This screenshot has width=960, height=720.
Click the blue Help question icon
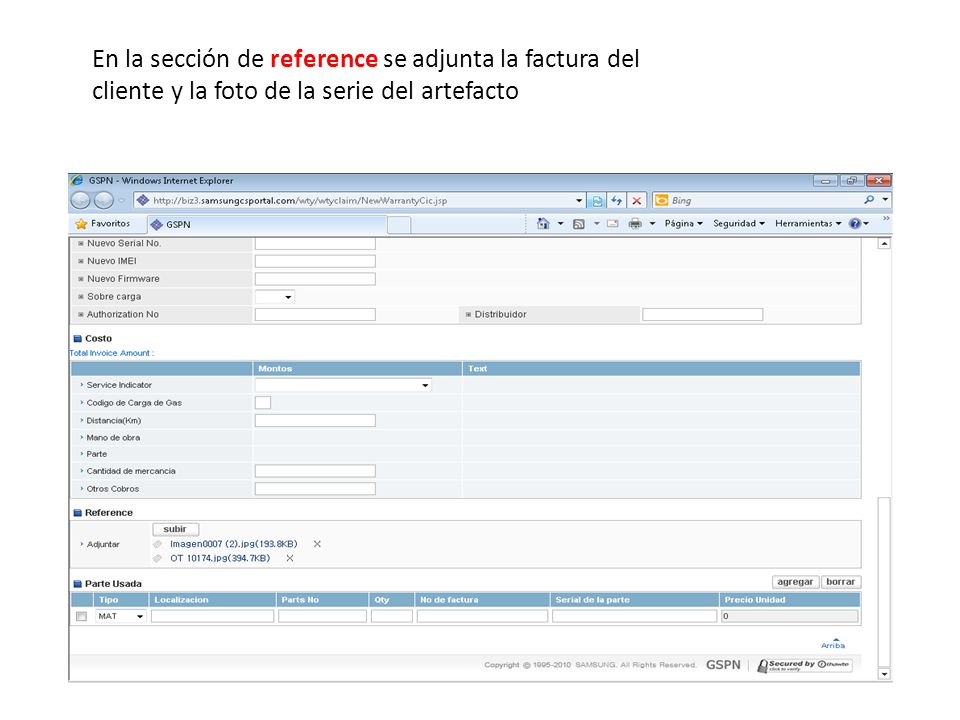pos(855,224)
